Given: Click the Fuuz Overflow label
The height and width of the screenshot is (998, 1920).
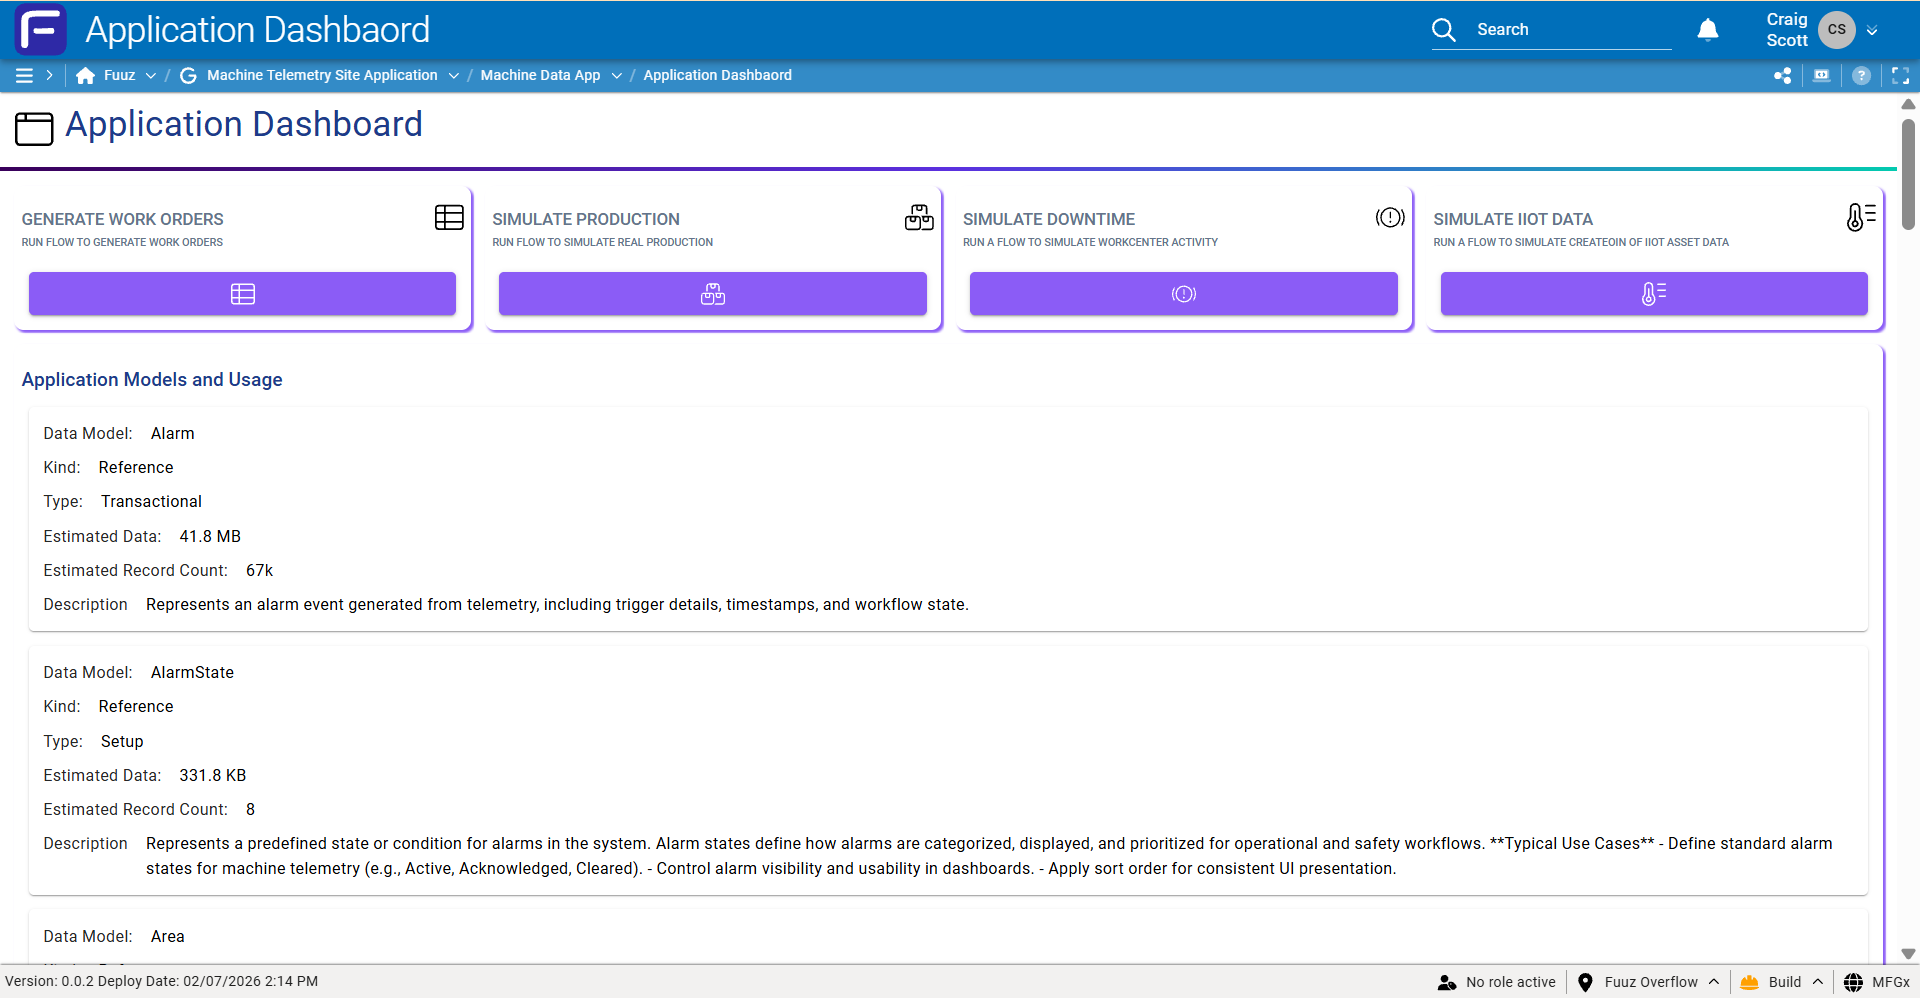Looking at the screenshot, I should click(1651, 982).
